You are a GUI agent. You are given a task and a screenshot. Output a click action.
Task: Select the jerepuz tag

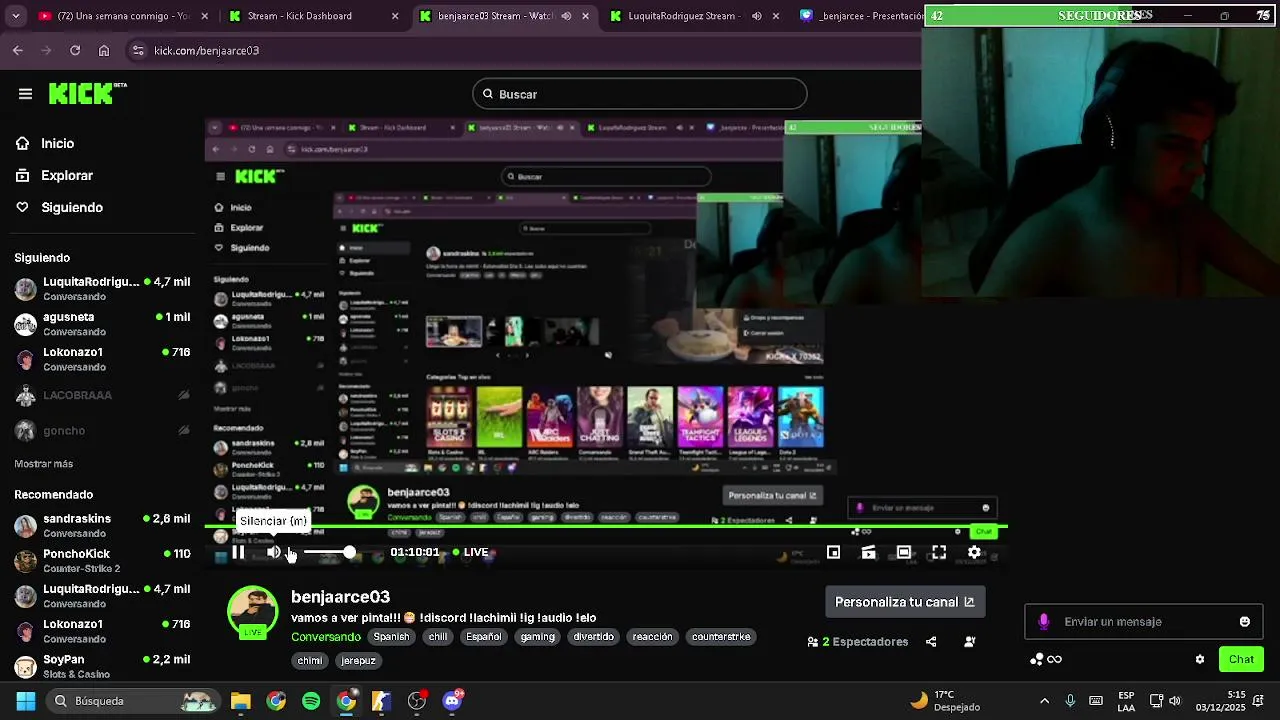tap(358, 661)
